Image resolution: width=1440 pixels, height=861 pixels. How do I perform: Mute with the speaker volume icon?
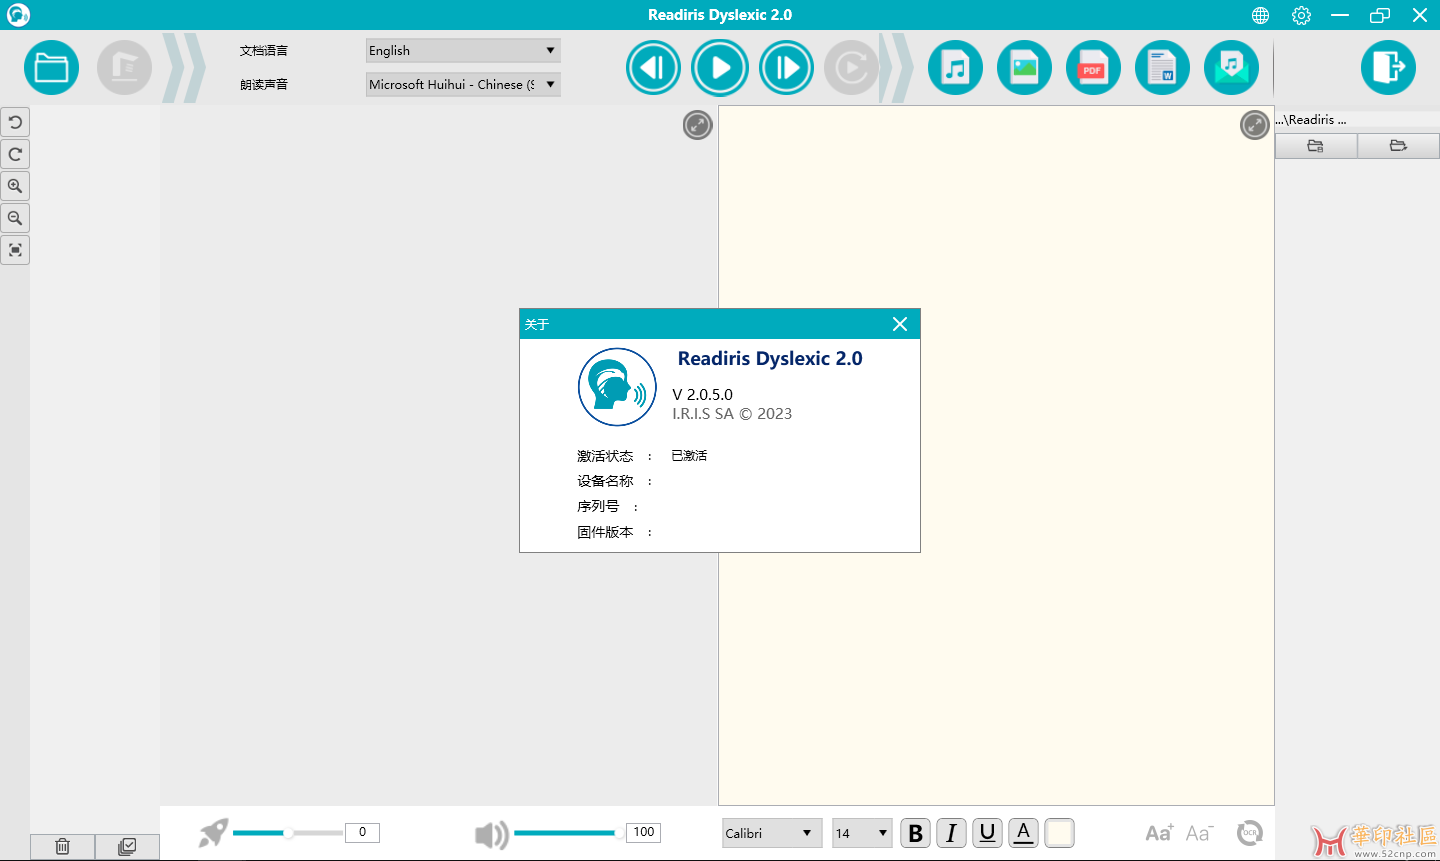coord(491,834)
